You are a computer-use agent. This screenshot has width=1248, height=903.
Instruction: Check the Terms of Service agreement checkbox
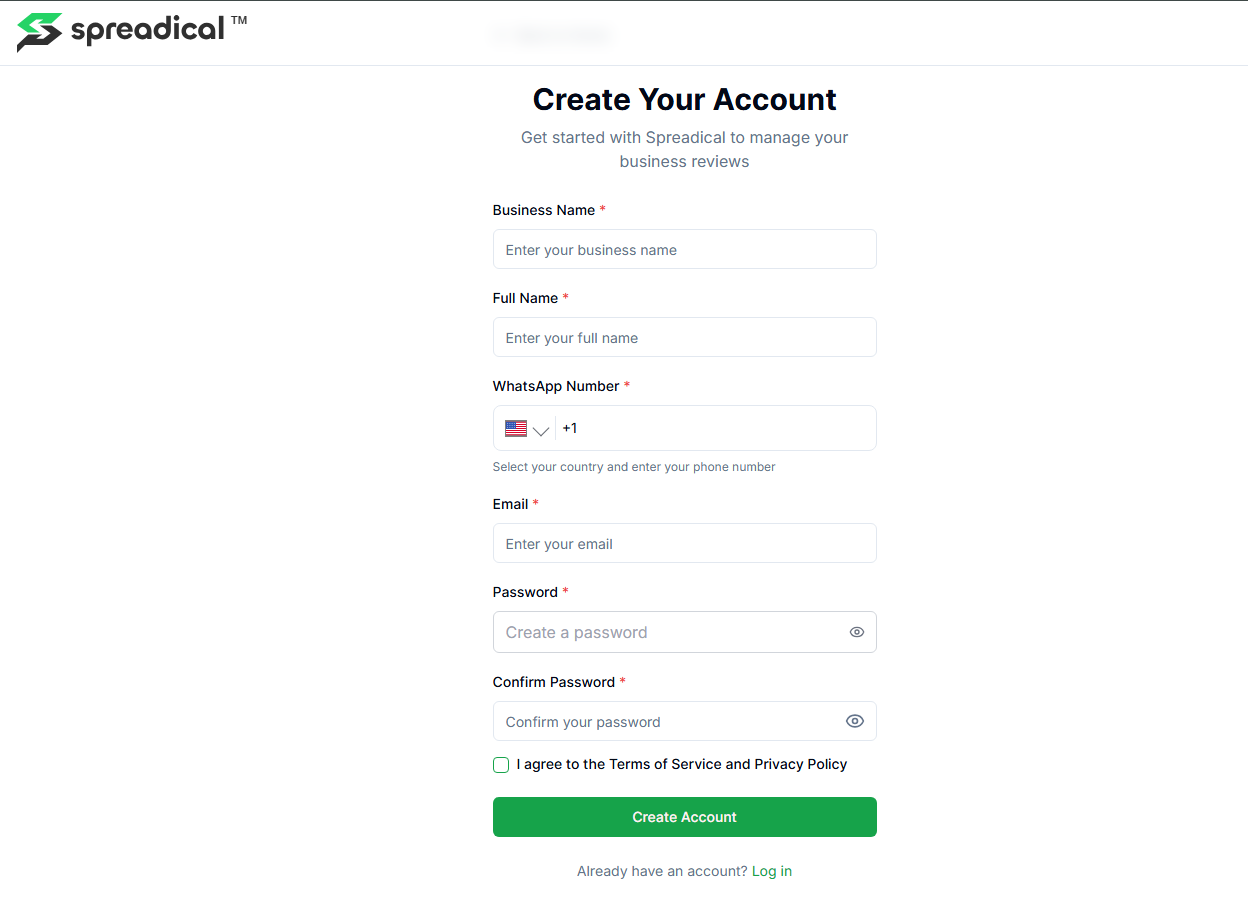(500, 764)
